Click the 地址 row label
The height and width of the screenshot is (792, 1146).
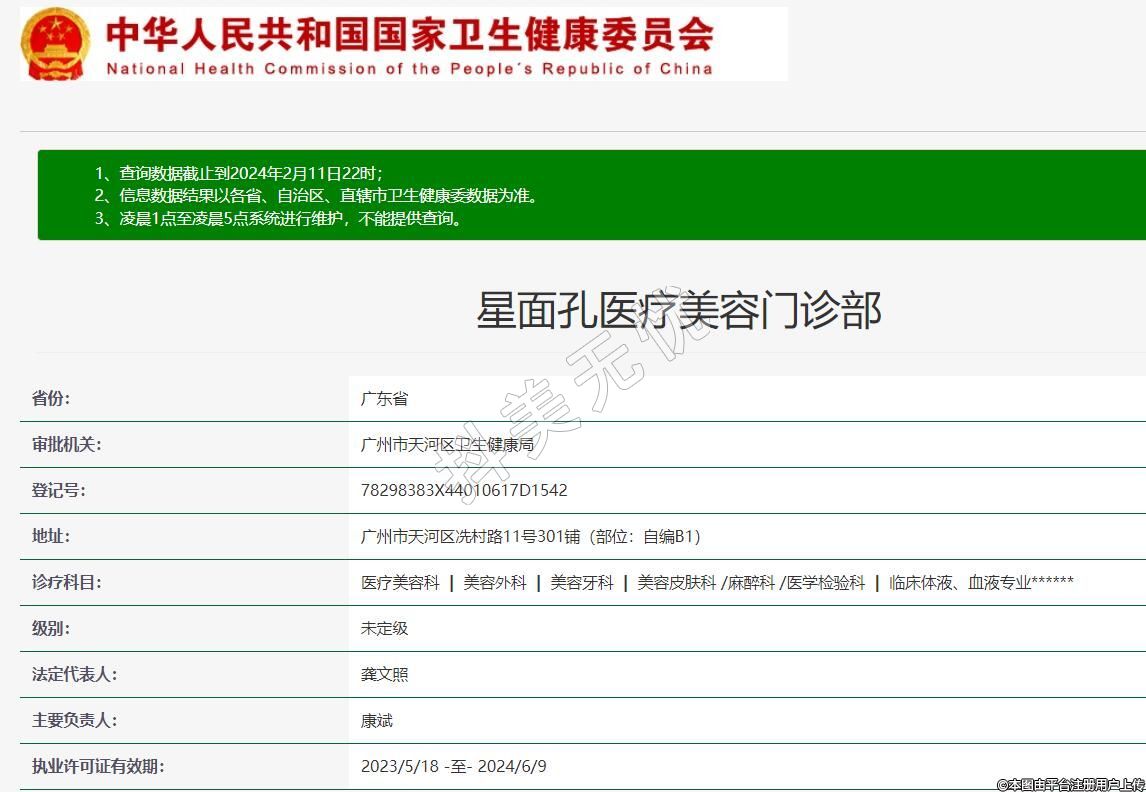coord(51,536)
